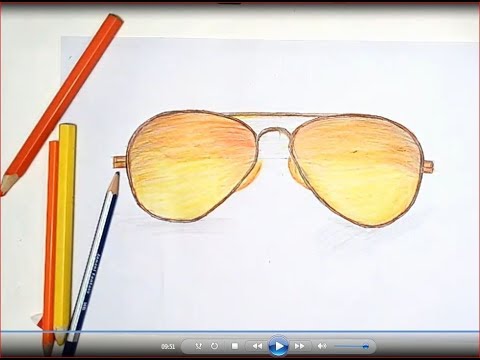Toggle shuffle mode
Screen dimensions: 480x360
click(x=199, y=346)
